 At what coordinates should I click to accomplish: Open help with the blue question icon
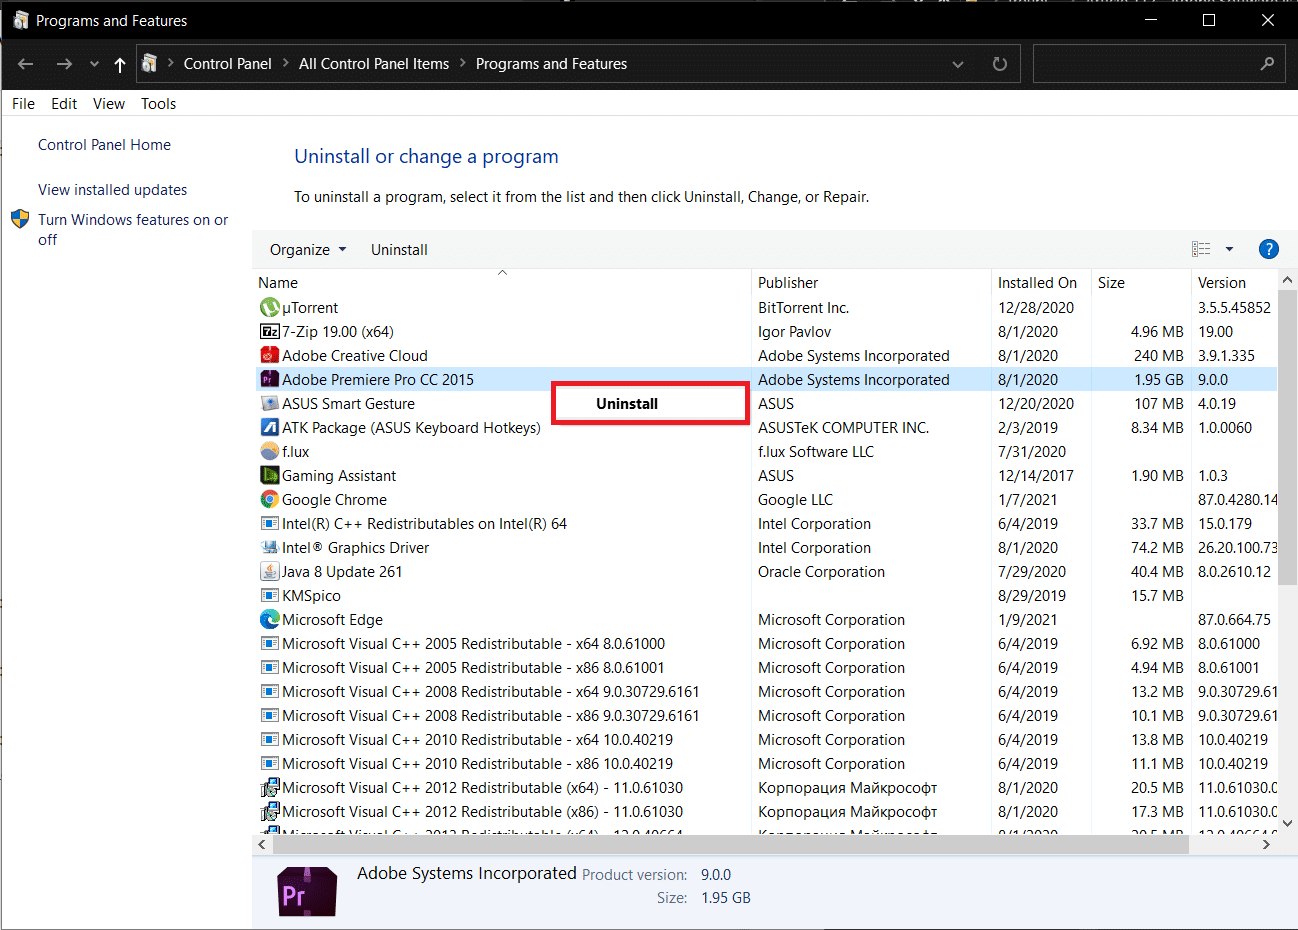tap(1268, 249)
